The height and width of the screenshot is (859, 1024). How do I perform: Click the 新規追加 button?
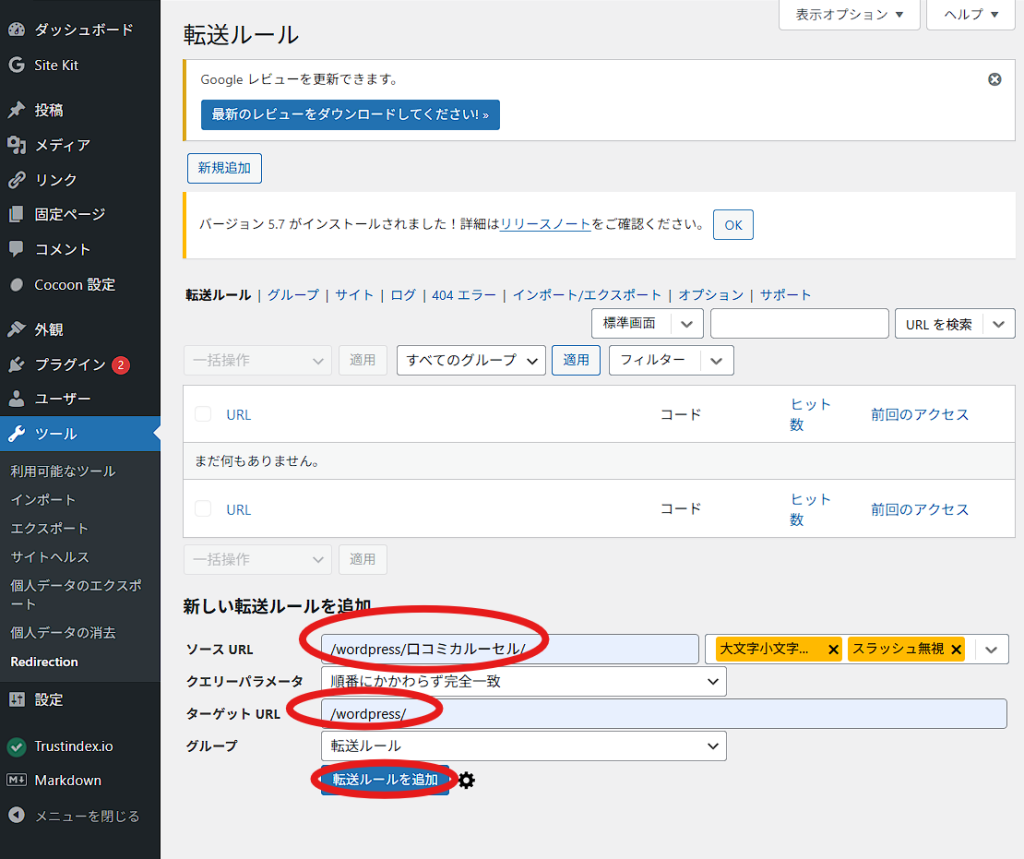(225, 168)
